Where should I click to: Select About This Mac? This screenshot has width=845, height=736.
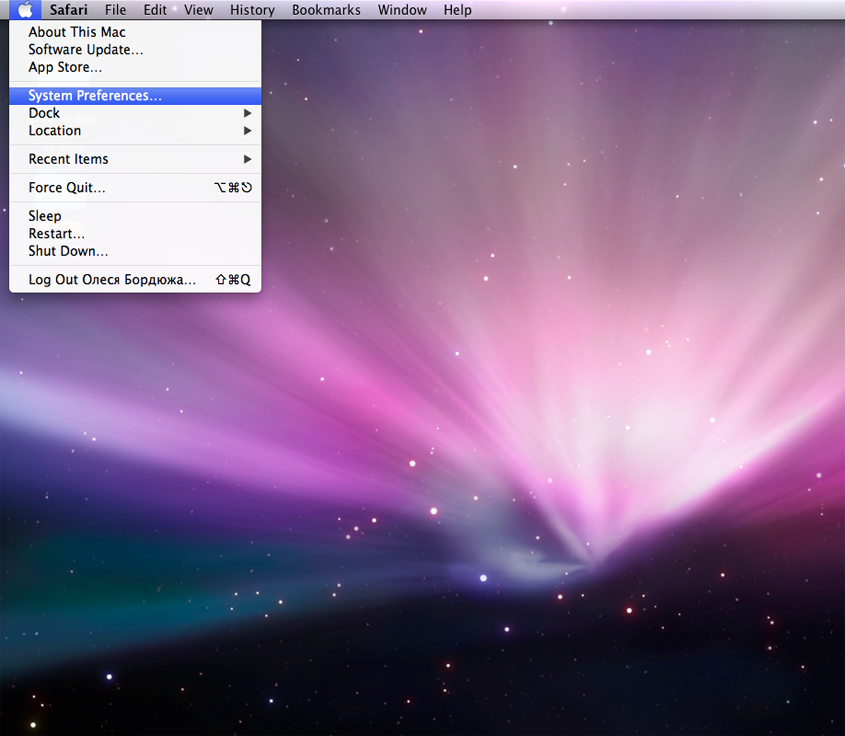pos(77,32)
